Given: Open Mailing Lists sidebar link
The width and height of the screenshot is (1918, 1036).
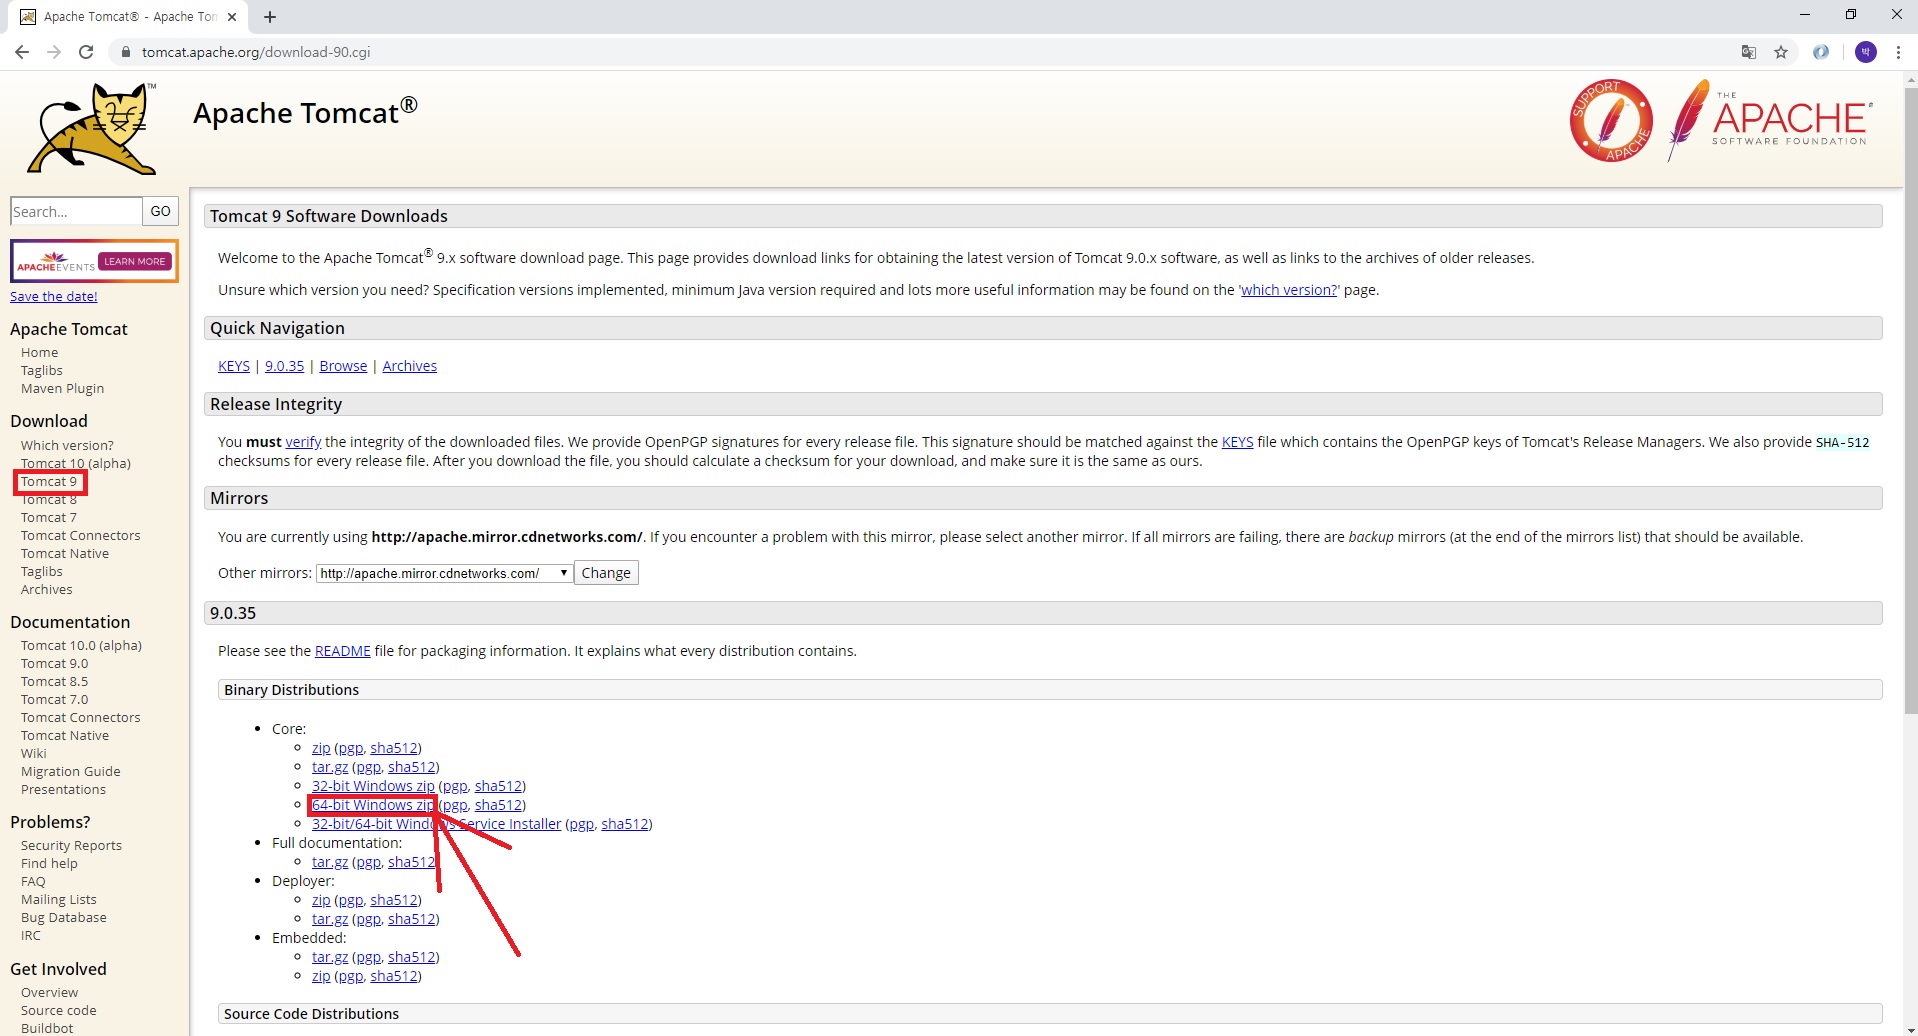Looking at the screenshot, I should pos(59,900).
